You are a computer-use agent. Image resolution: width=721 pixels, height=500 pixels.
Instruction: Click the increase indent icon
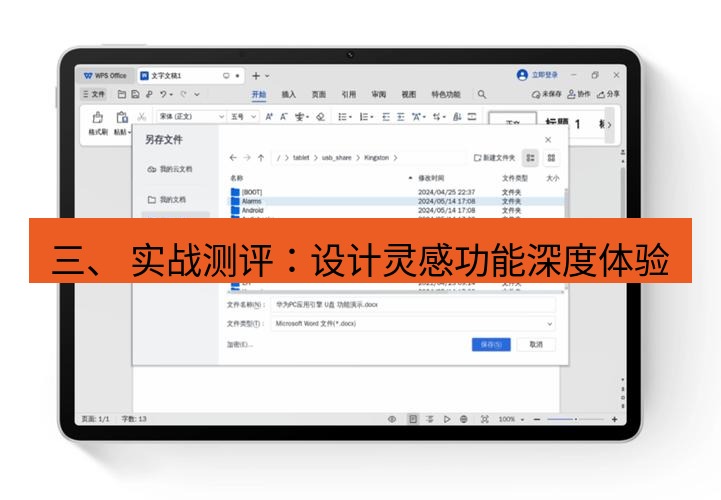401,117
